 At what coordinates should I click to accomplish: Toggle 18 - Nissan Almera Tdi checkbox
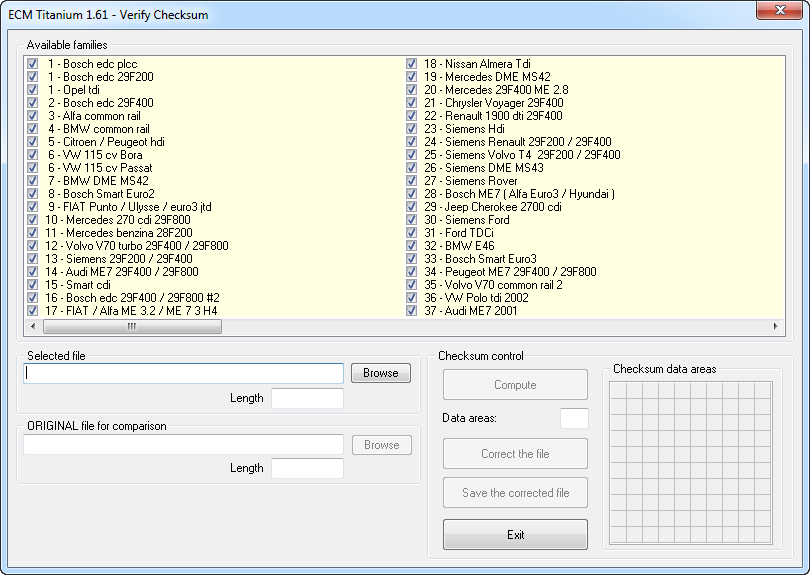pos(412,64)
